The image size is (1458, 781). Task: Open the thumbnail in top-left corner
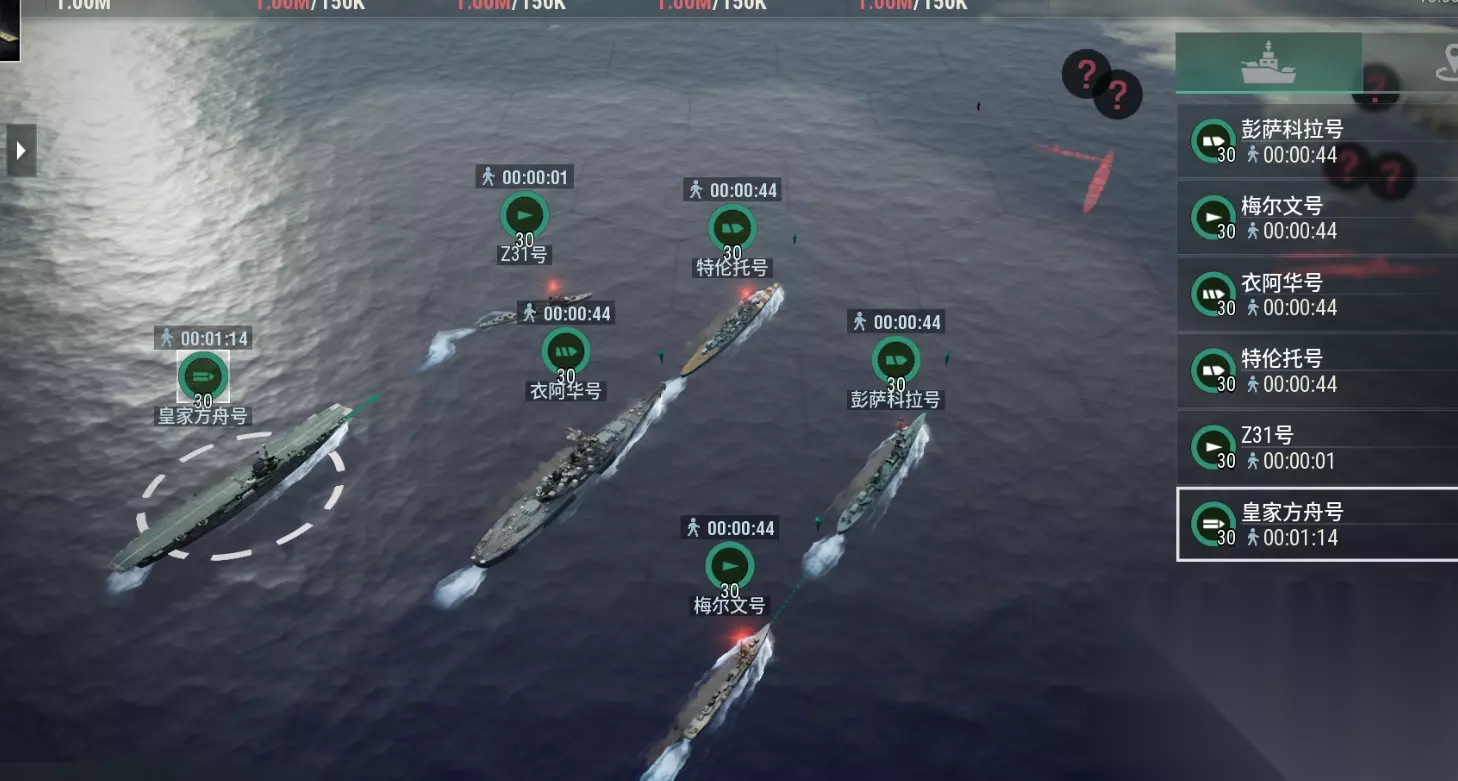point(9,30)
